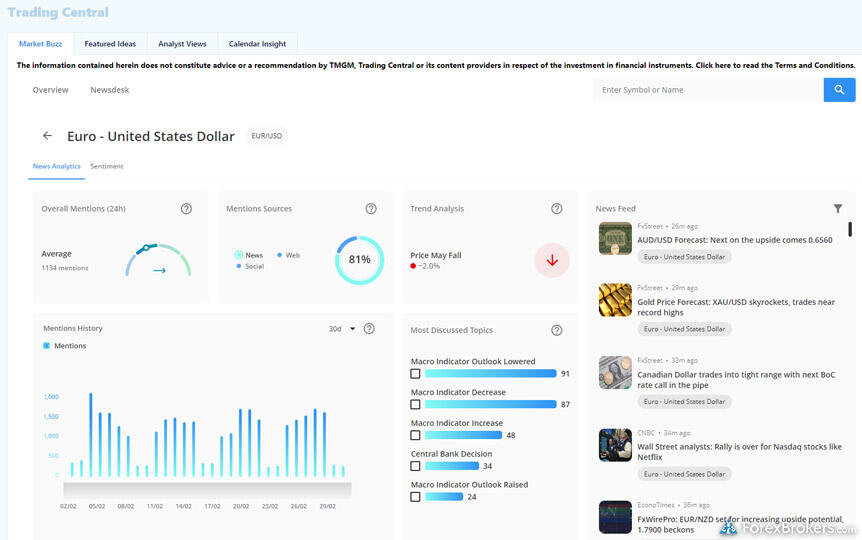Screen dimensions: 862x540
Task: Check Macro Indicator Outlook Lowered box
Action: coord(415,373)
